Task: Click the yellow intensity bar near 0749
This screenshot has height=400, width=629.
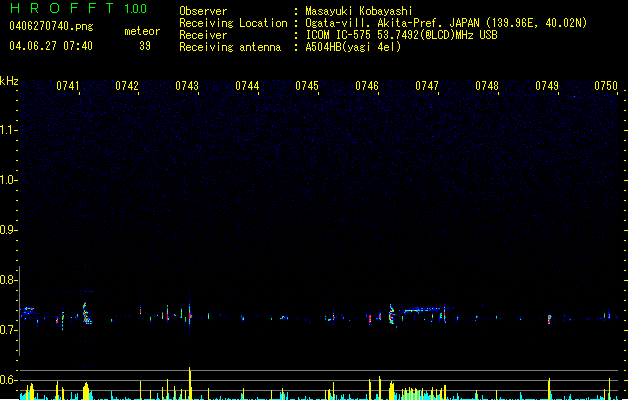Action: [x=549, y=389]
